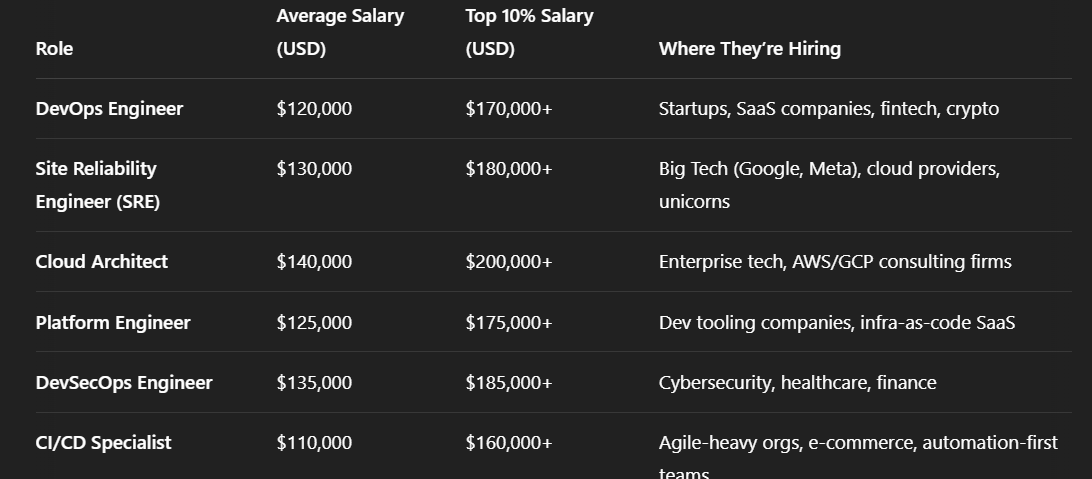1092x479 pixels.
Task: Select the $110,000 CI/CD average salary
Action: pyautogui.click(x=314, y=443)
